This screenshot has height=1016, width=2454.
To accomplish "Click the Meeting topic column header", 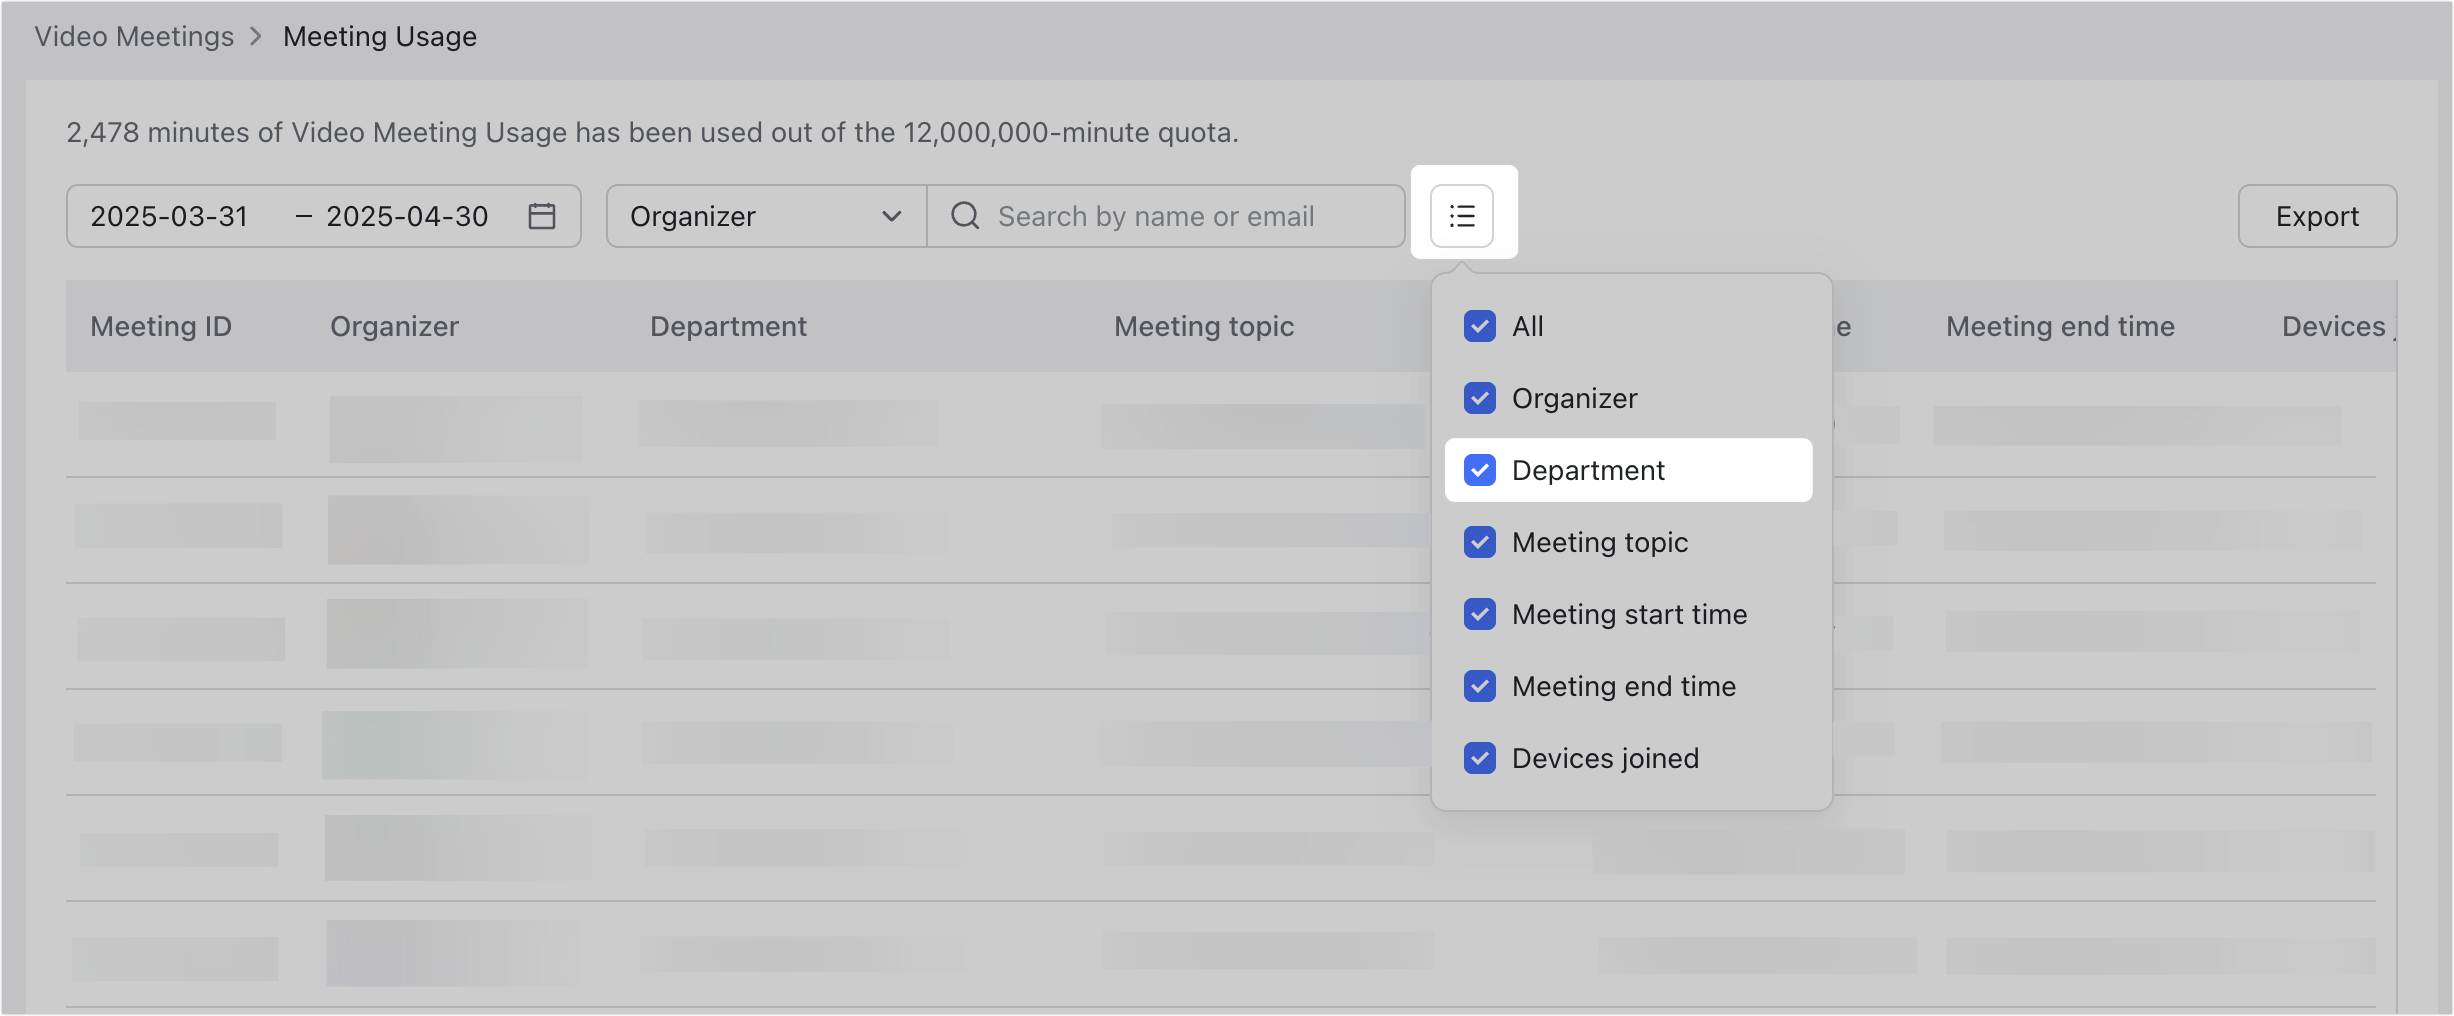I will (1204, 326).
